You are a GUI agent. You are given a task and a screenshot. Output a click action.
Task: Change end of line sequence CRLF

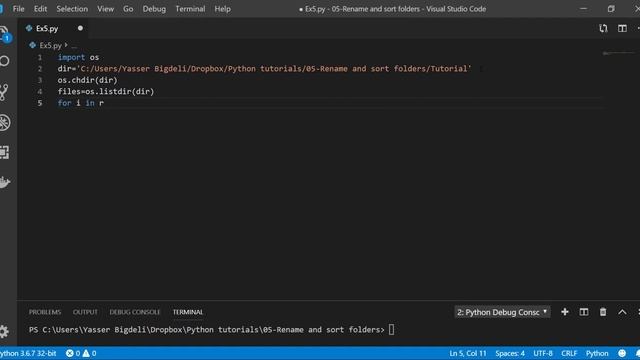[569, 353]
